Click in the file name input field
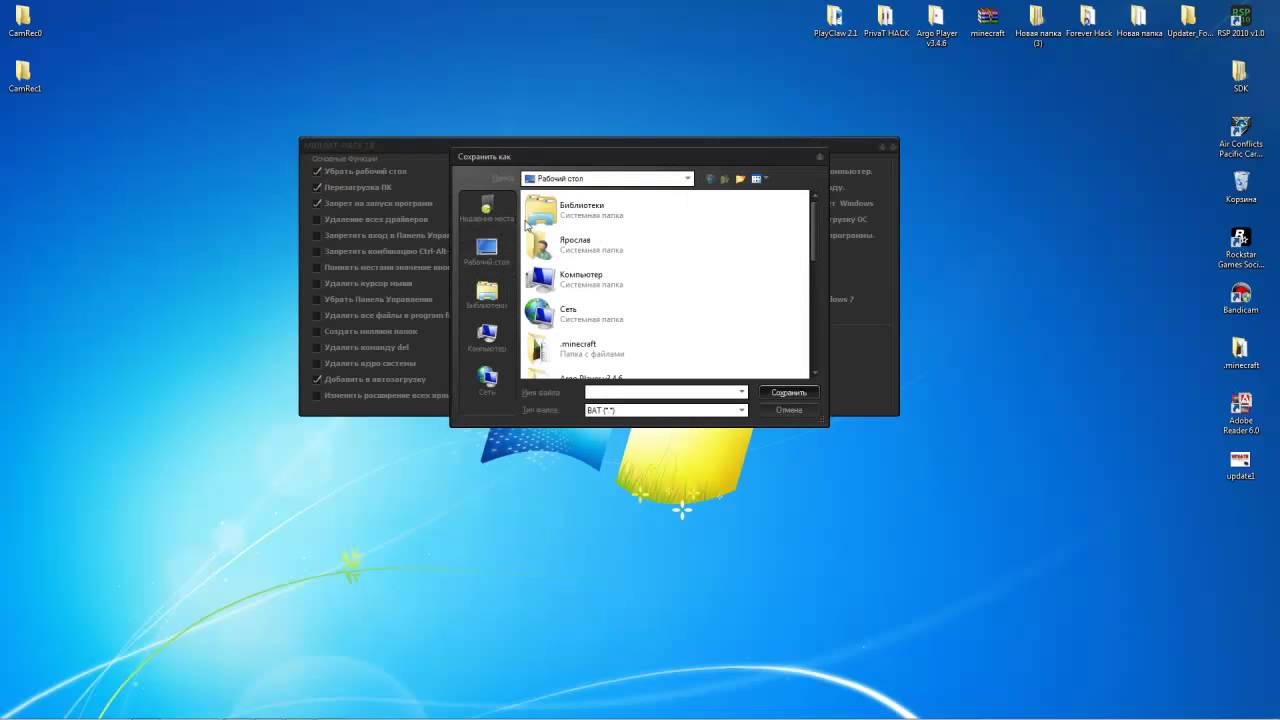Viewport: 1280px width, 720px height. click(660, 392)
